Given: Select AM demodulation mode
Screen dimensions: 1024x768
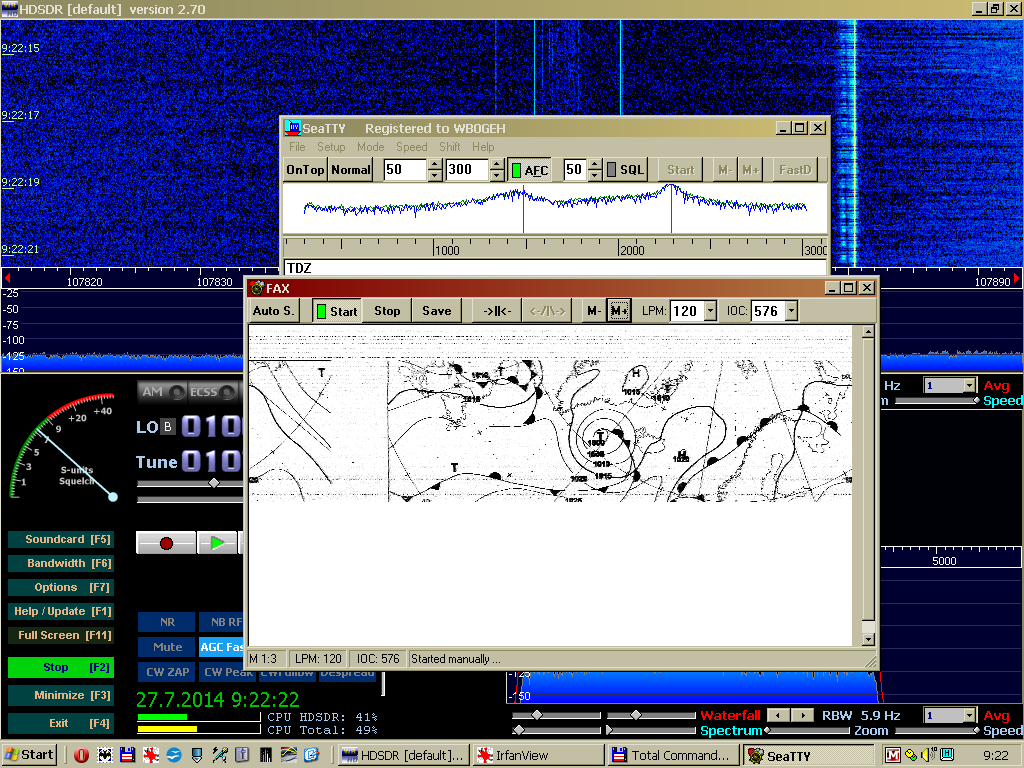Looking at the screenshot, I should 162,392.
